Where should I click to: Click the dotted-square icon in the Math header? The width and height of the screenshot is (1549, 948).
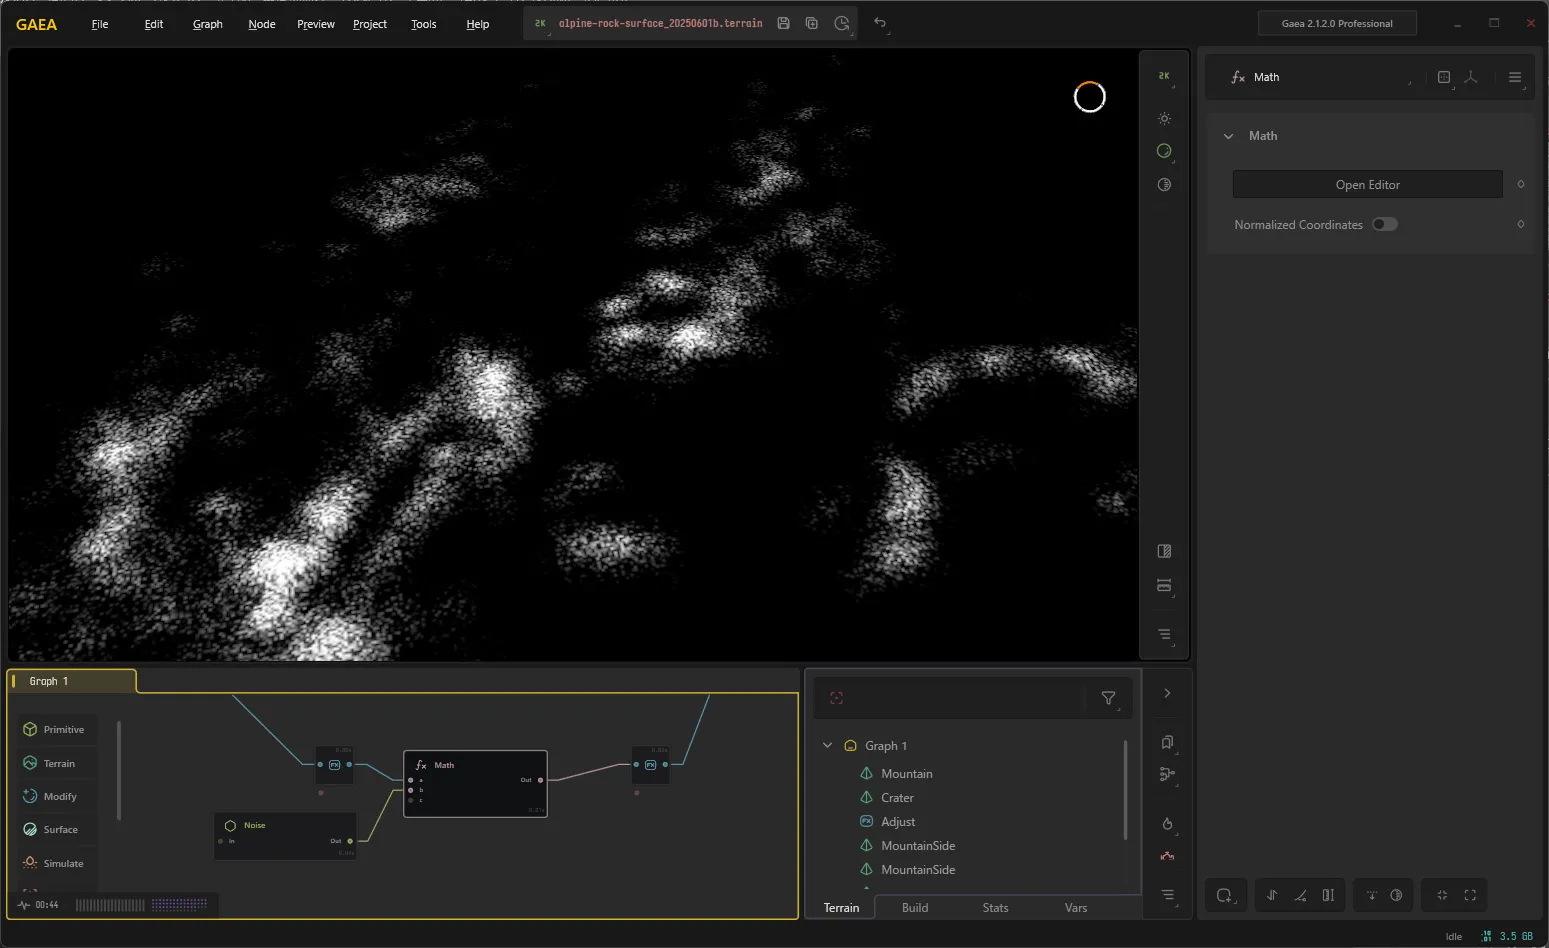pyautogui.click(x=1444, y=77)
